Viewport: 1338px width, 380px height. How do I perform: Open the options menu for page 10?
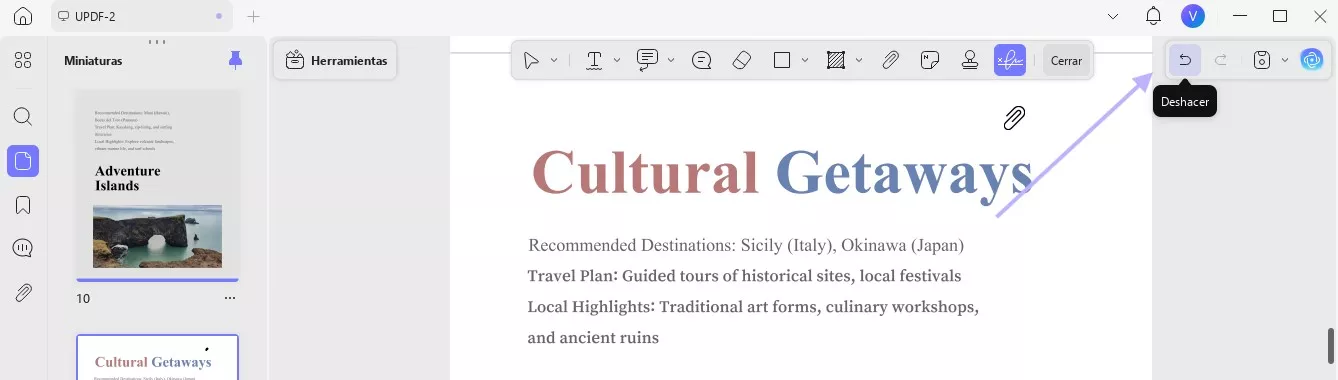point(230,298)
